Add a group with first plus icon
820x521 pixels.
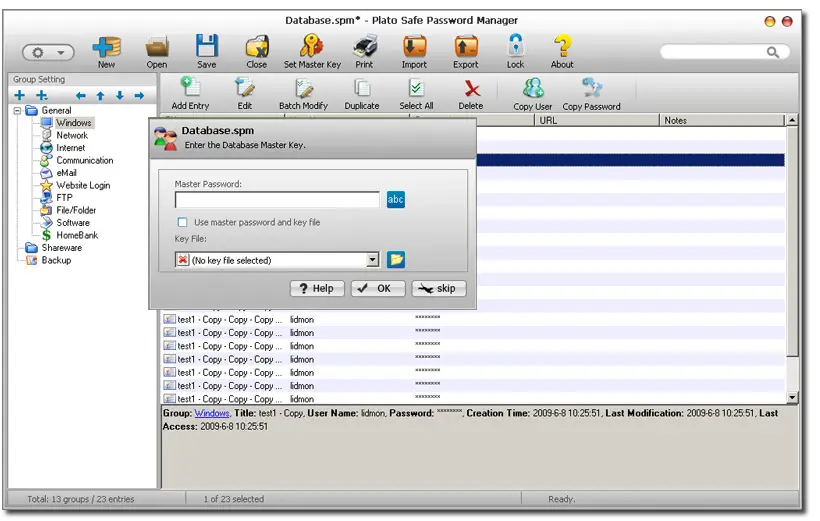click(x=20, y=95)
